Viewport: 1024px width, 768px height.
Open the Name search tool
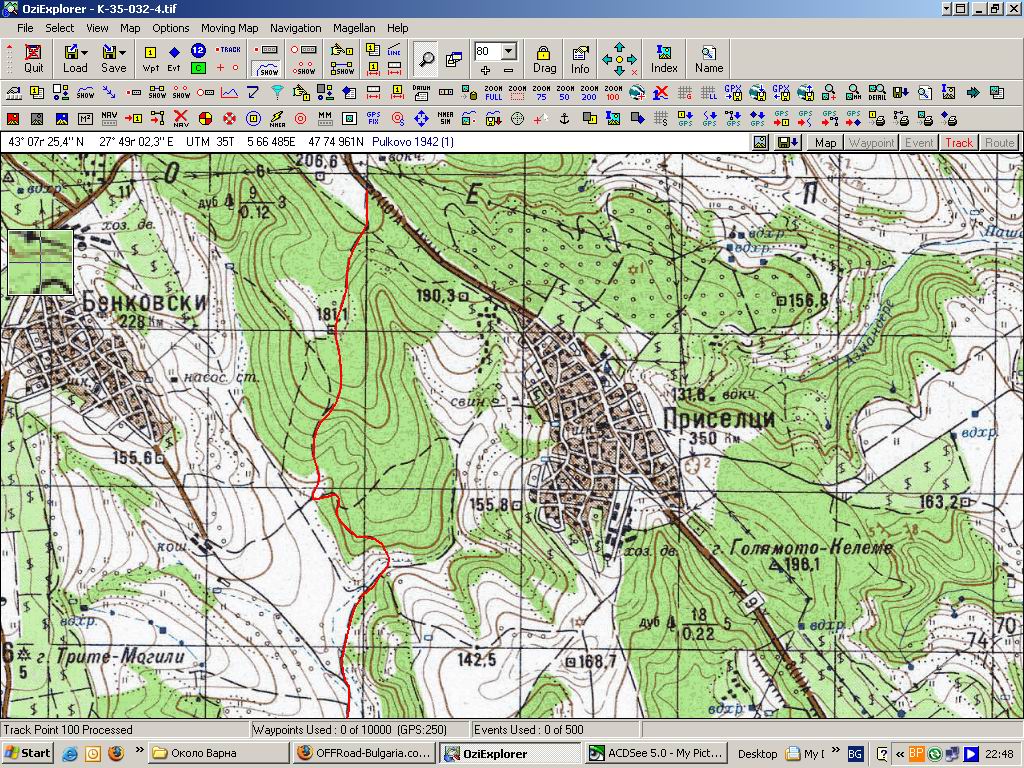click(708, 58)
